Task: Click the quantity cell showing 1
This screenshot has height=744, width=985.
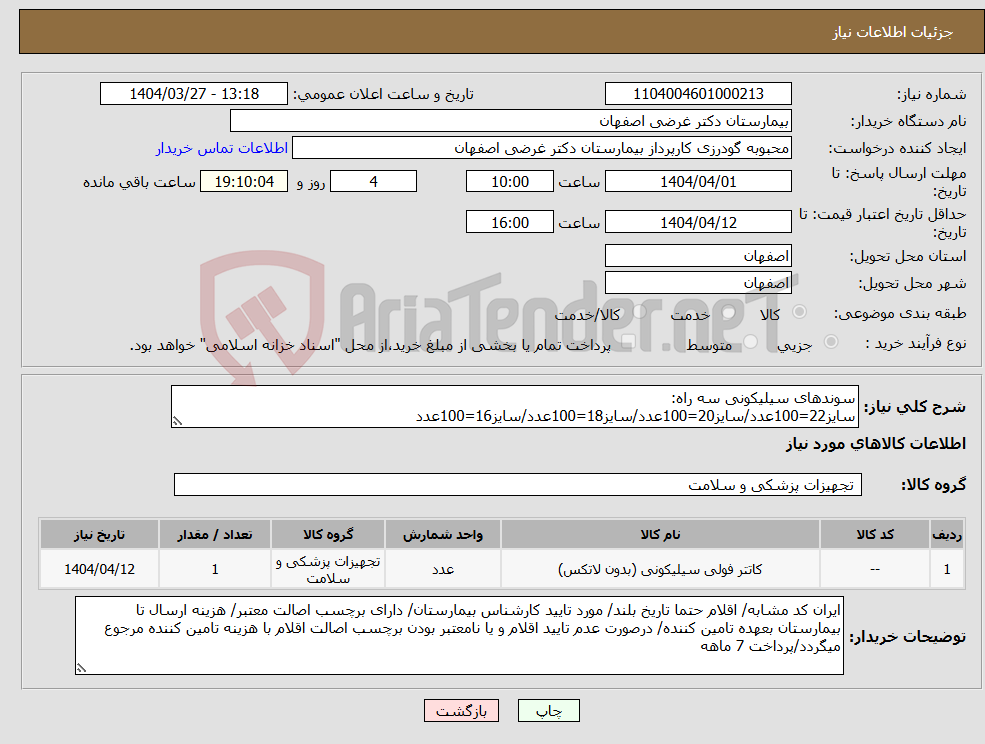Action: click(x=215, y=569)
